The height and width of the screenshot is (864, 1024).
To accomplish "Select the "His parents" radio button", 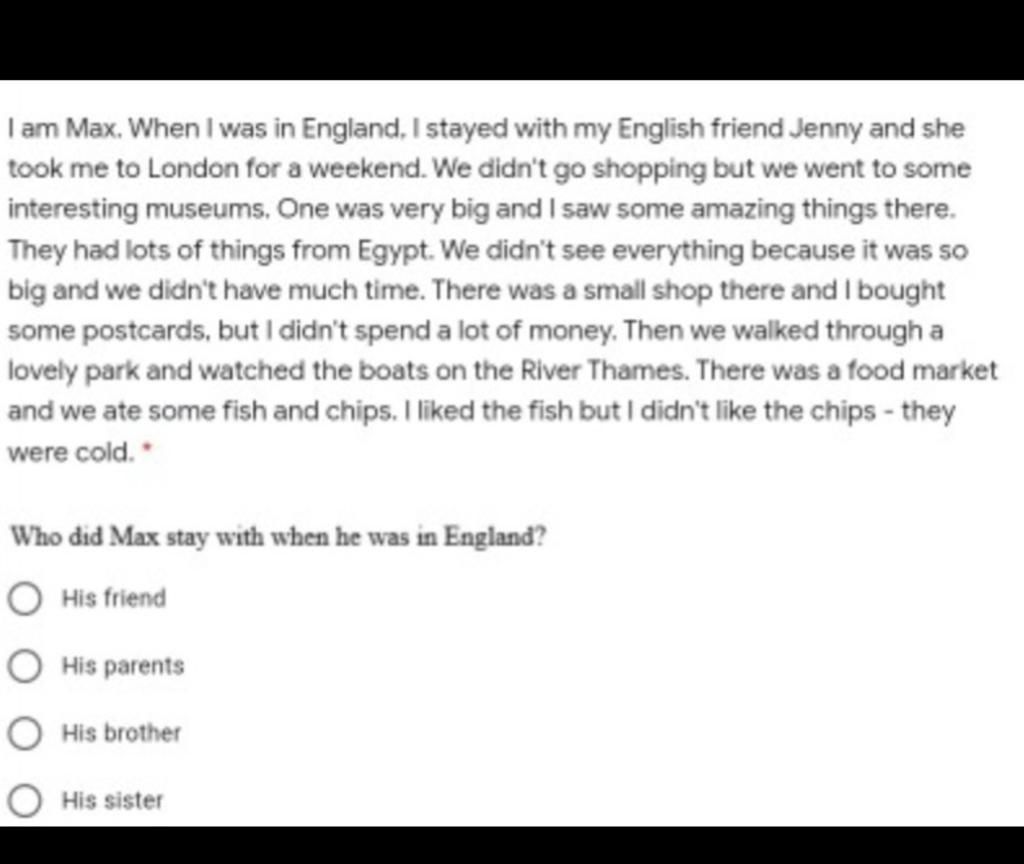I will [x=25, y=666].
